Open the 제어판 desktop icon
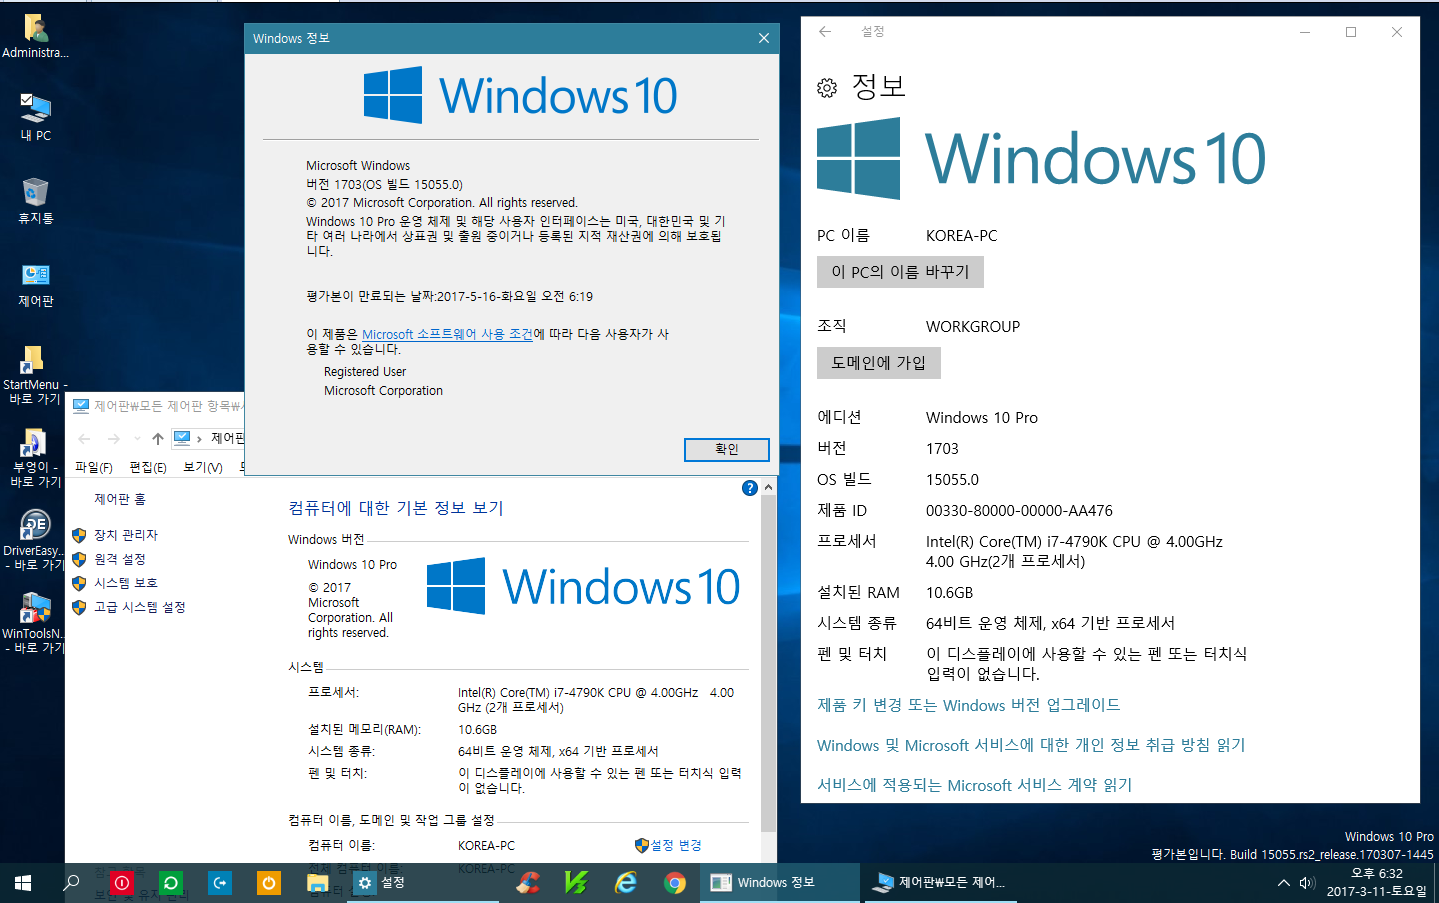Screen dimensions: 1439x903 click(x=35, y=284)
